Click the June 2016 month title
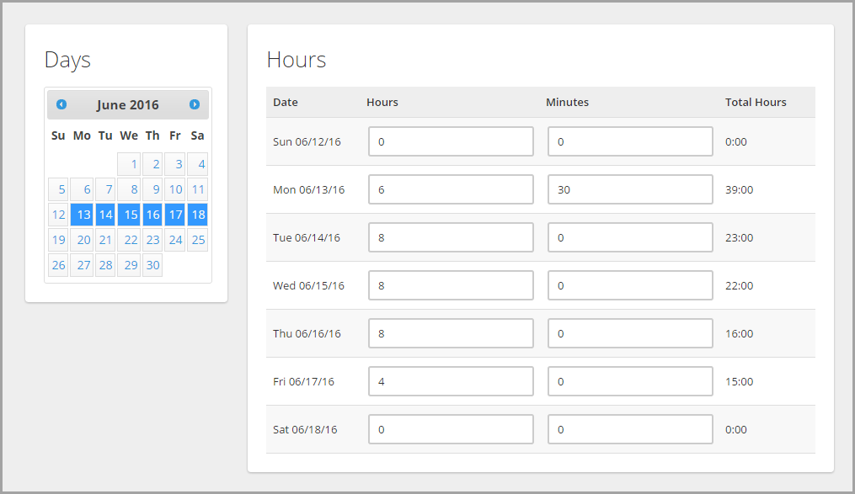 (x=128, y=105)
